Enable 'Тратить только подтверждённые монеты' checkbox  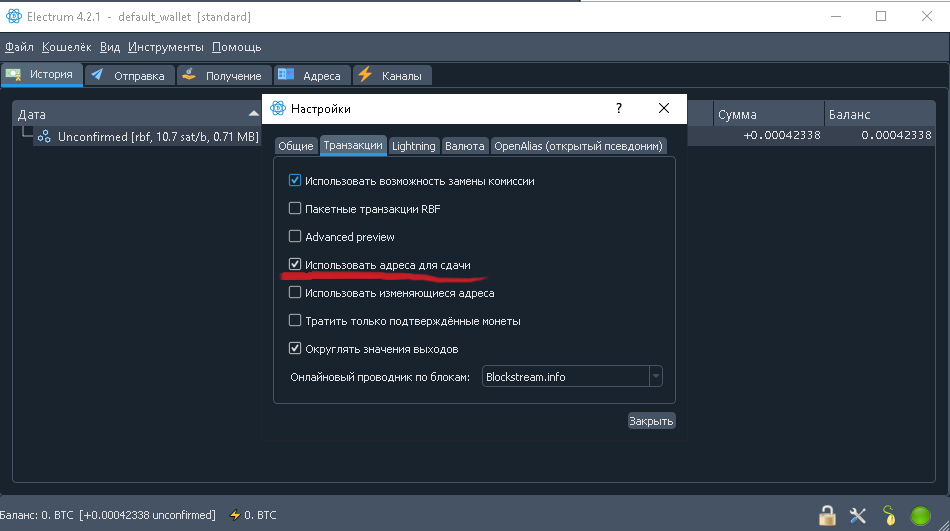pos(294,320)
